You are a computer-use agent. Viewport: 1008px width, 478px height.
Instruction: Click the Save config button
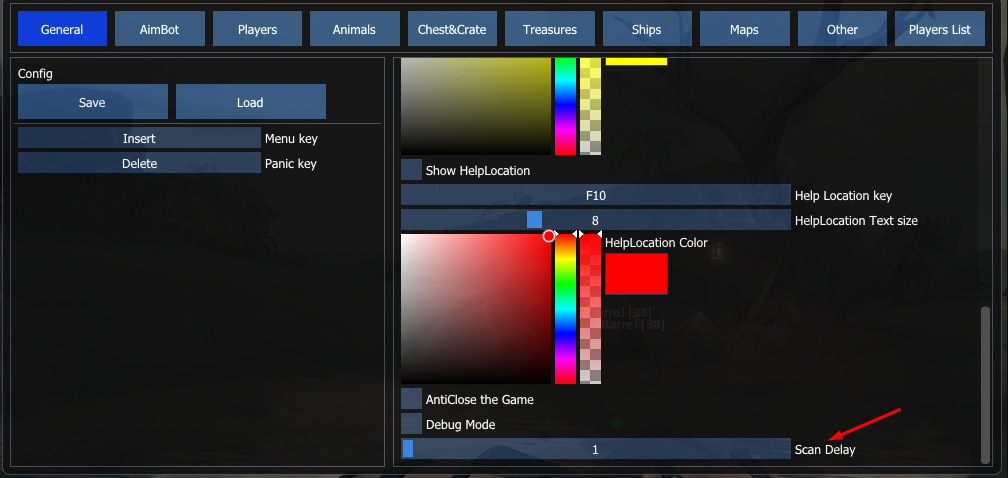[92, 102]
